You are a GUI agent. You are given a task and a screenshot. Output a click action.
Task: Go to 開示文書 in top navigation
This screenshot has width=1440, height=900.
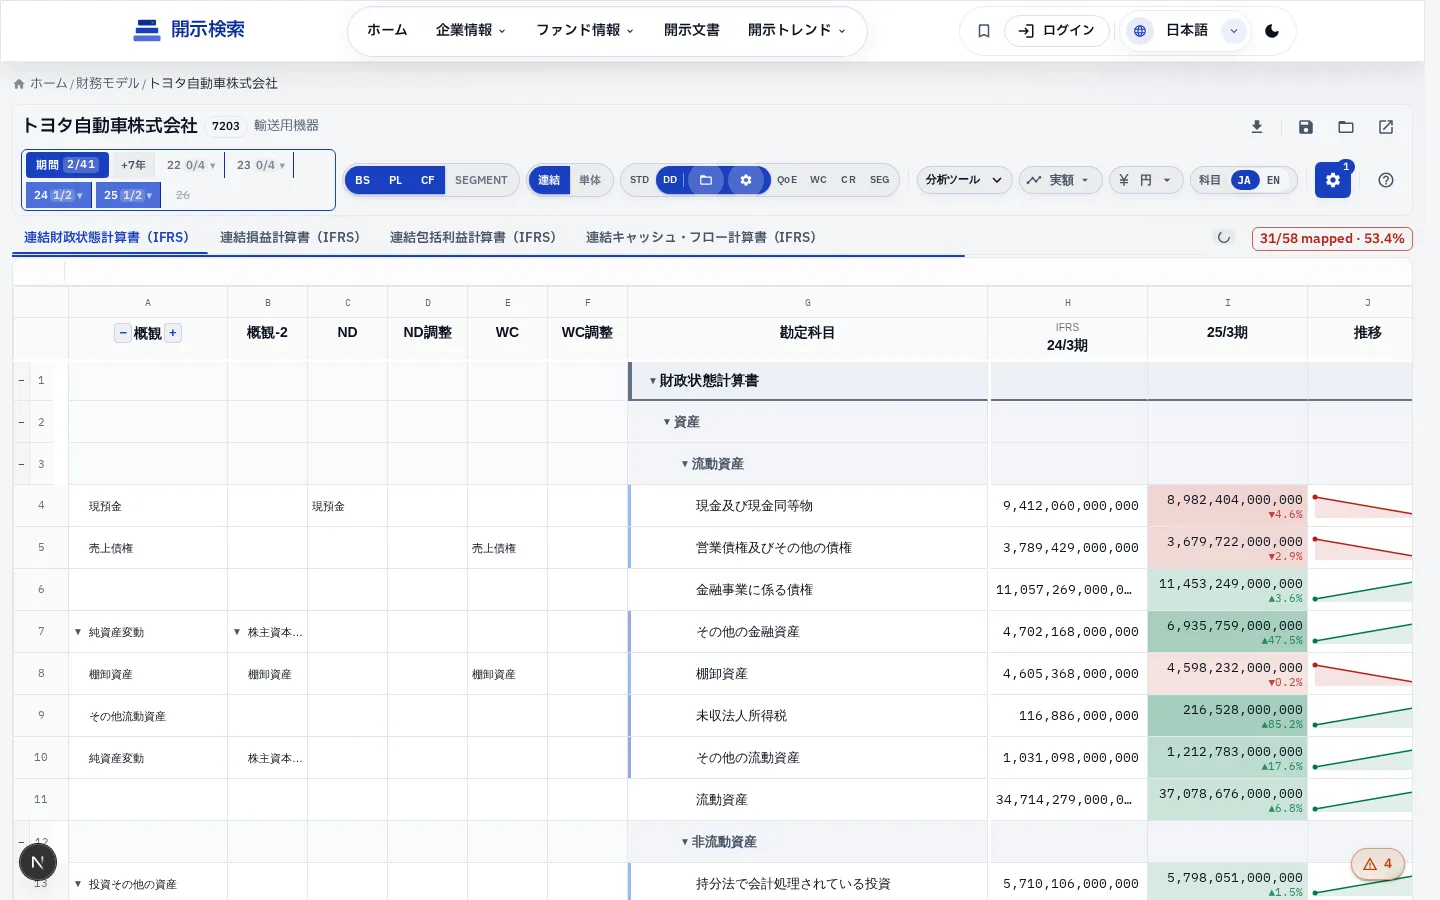click(692, 31)
